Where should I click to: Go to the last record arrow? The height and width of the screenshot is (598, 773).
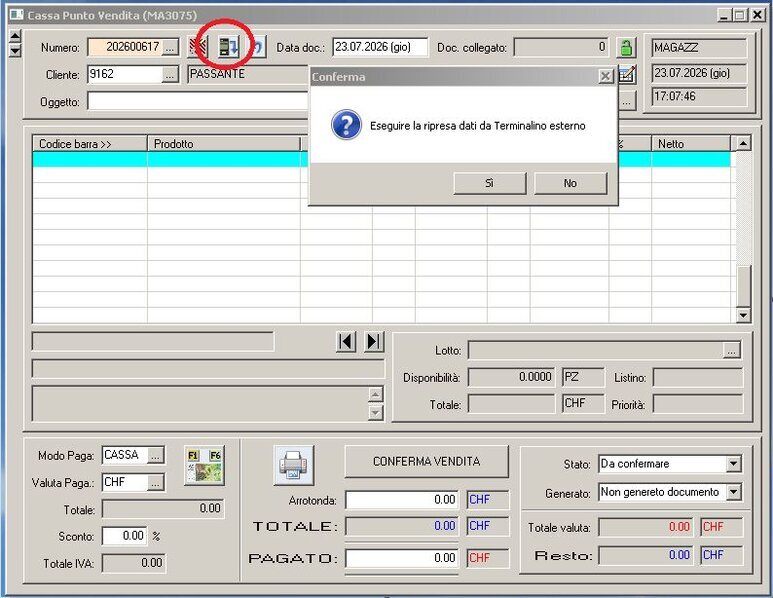coord(374,341)
